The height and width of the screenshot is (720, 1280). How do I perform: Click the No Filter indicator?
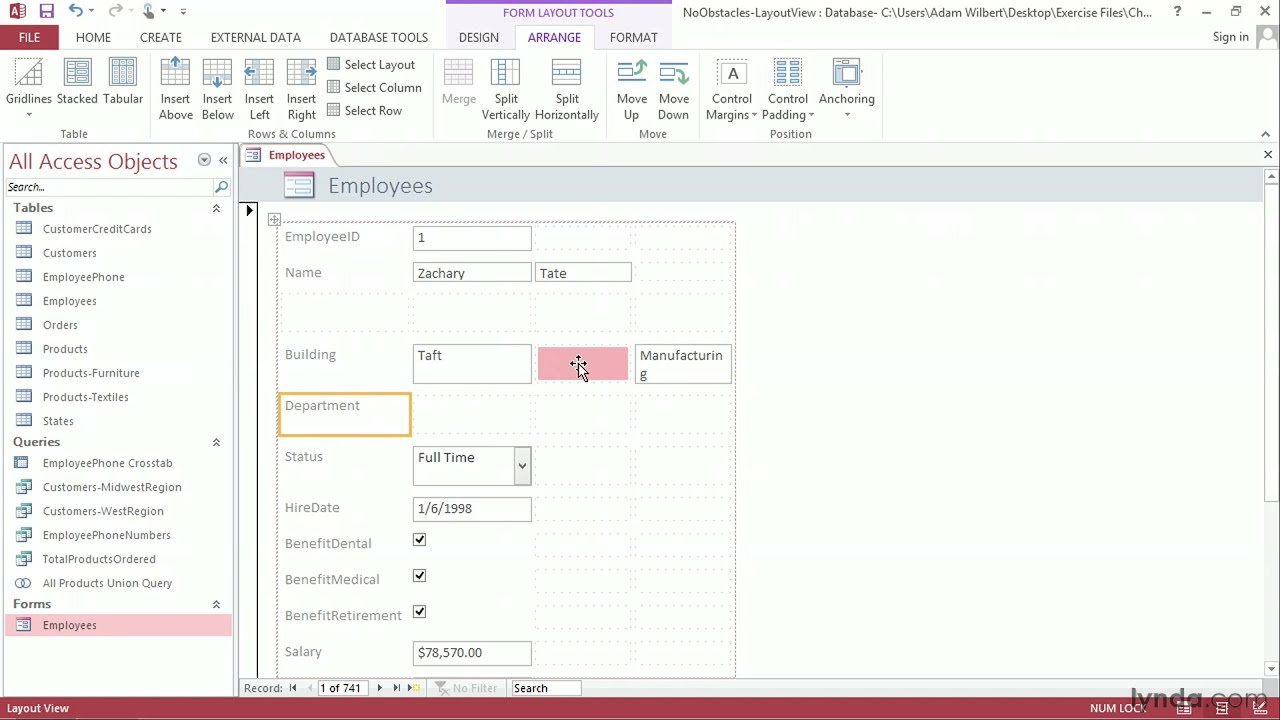point(466,688)
